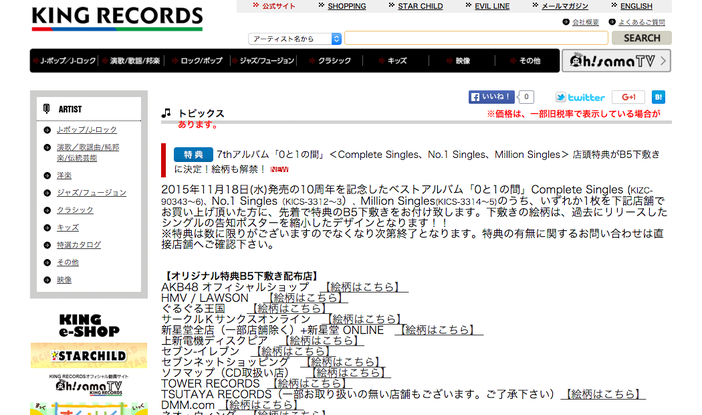Screen dimensions: 702x415
Task: Open the ah!sama TV sidebar banner
Action: click(x=89, y=385)
